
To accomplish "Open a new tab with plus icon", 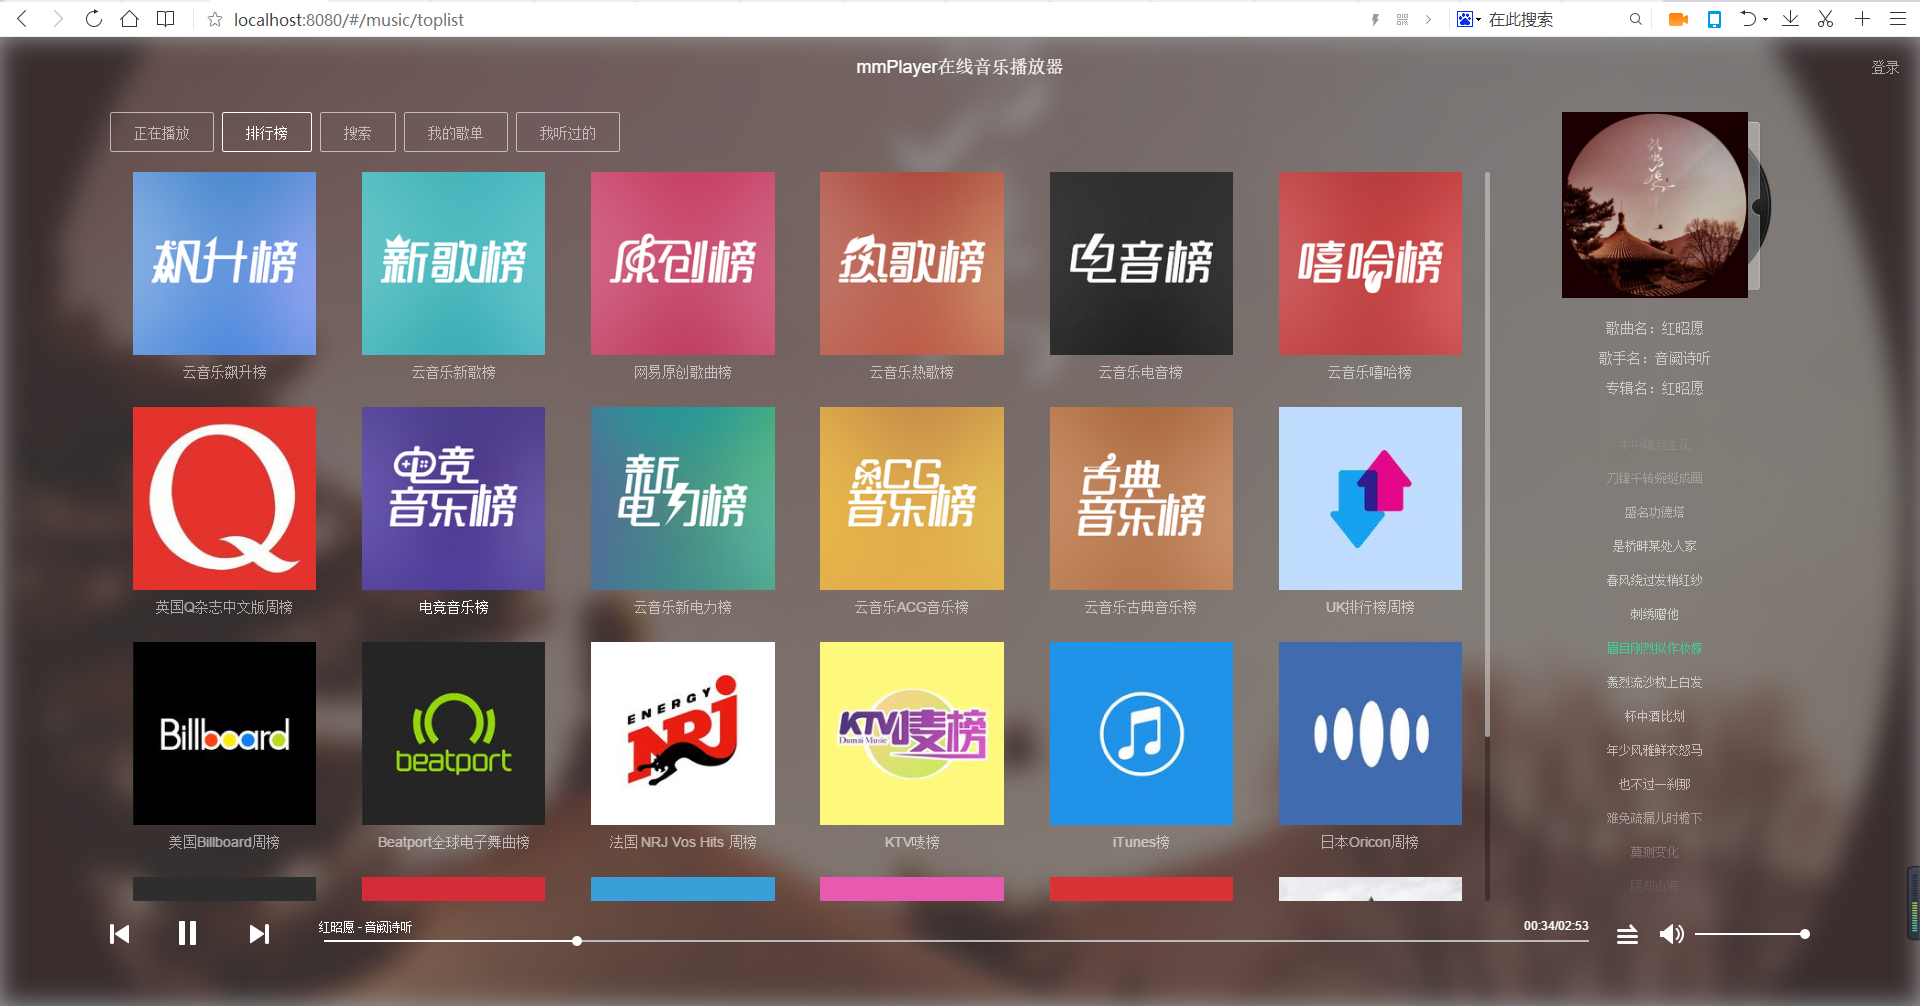I will click(x=1862, y=19).
